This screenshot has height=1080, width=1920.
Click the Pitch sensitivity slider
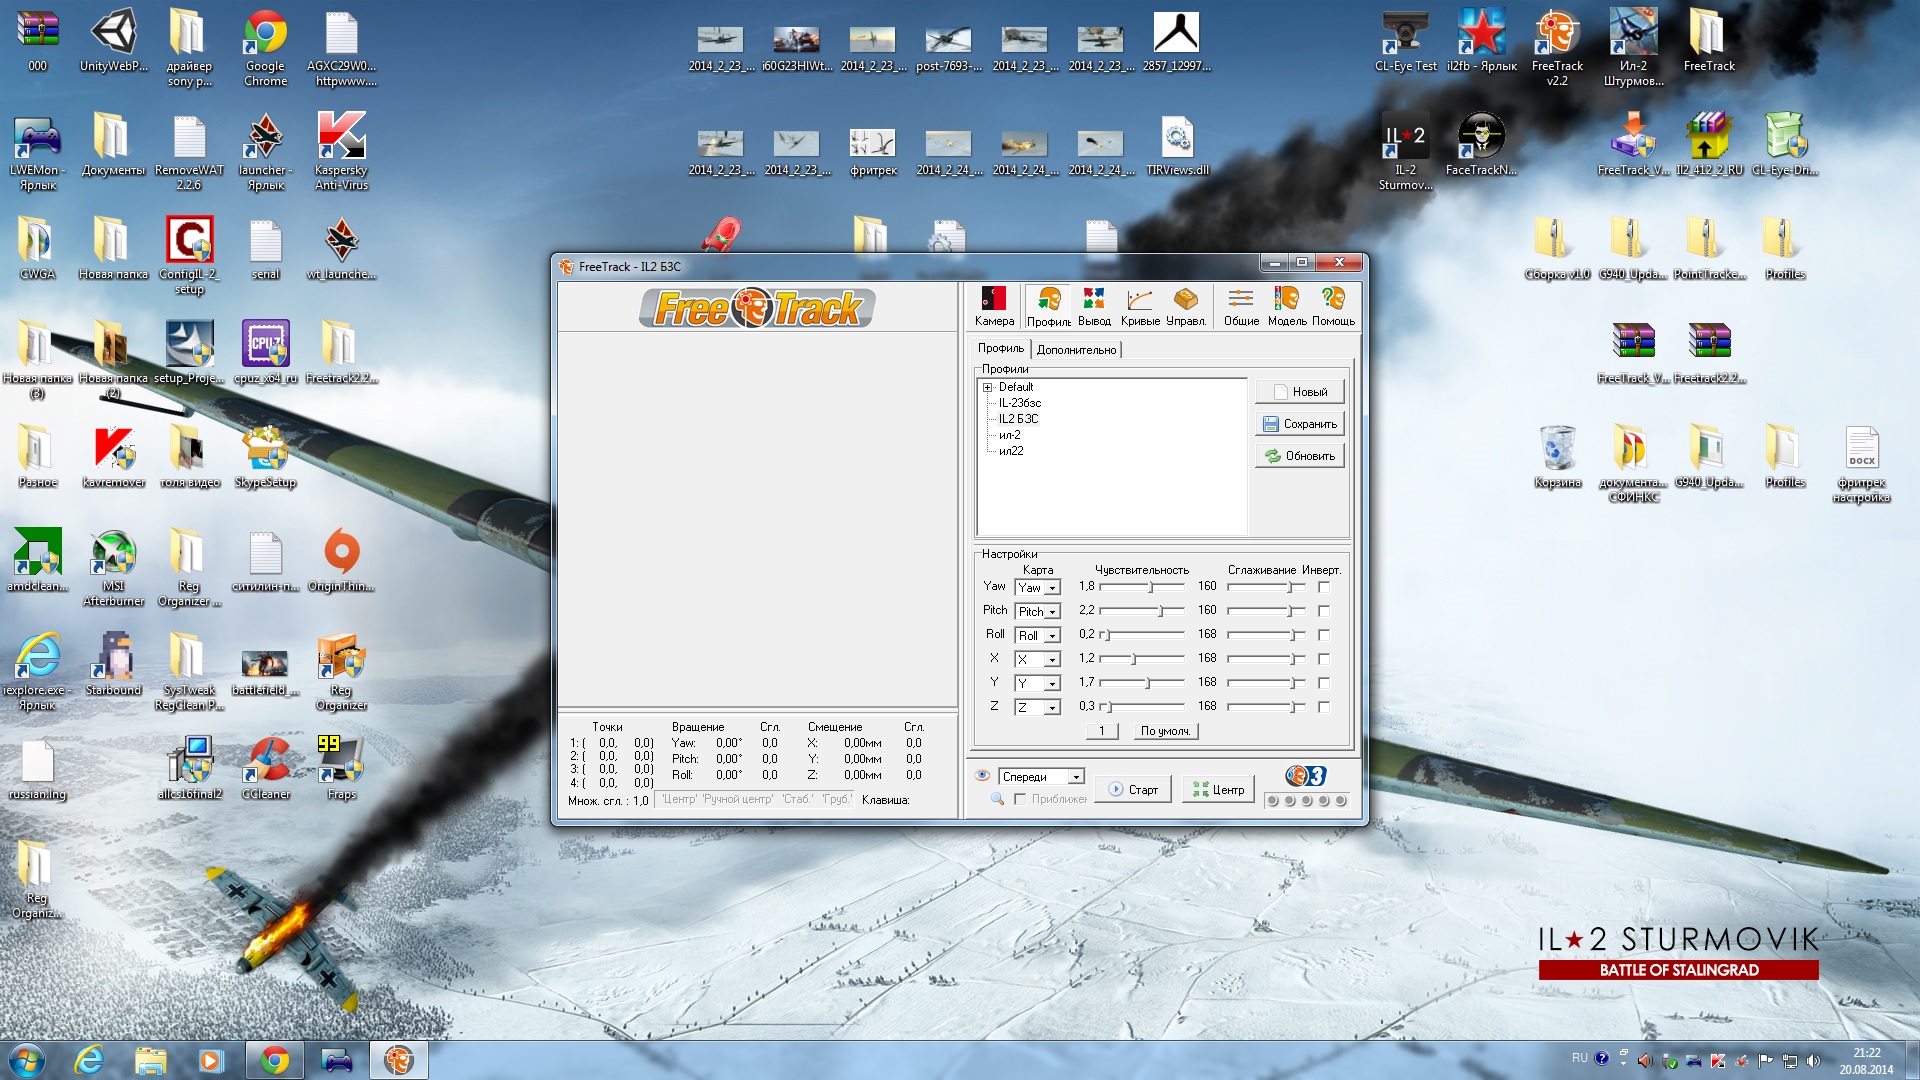pos(1142,611)
